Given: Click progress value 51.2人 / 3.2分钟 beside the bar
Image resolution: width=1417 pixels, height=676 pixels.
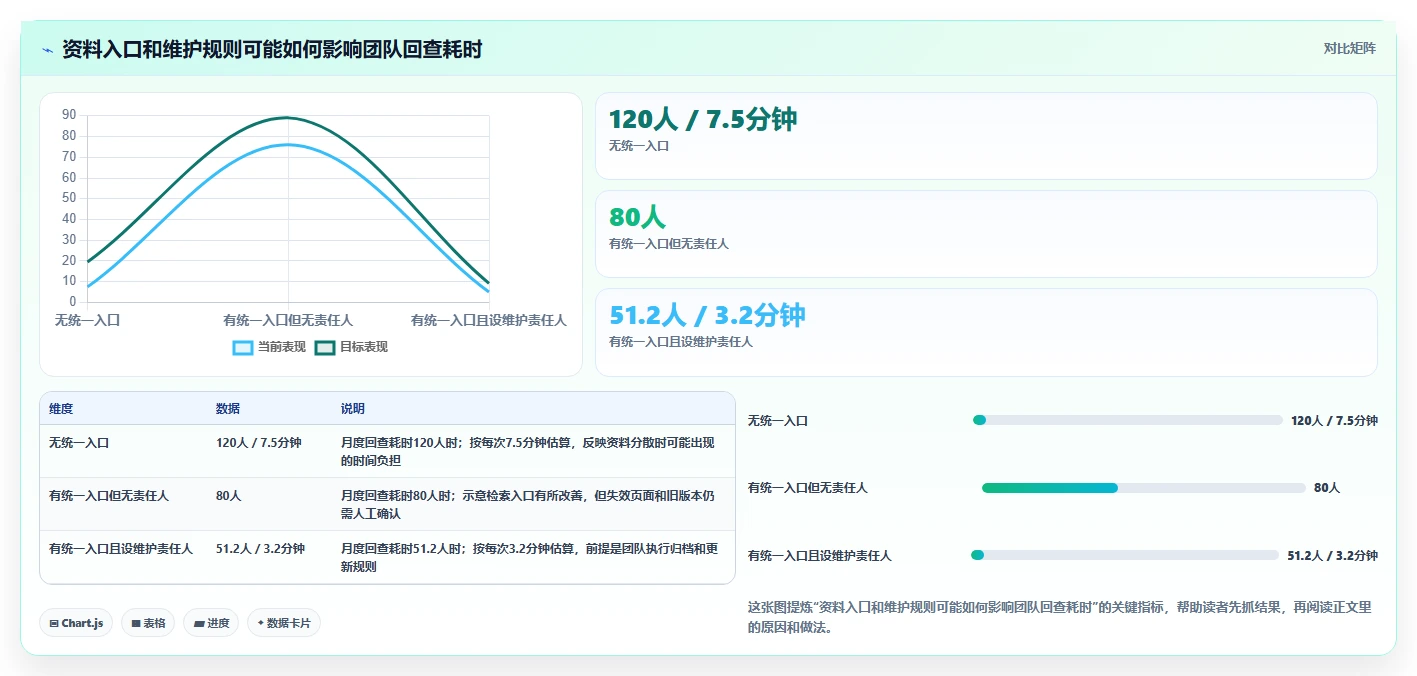Looking at the screenshot, I should (x=1332, y=556).
